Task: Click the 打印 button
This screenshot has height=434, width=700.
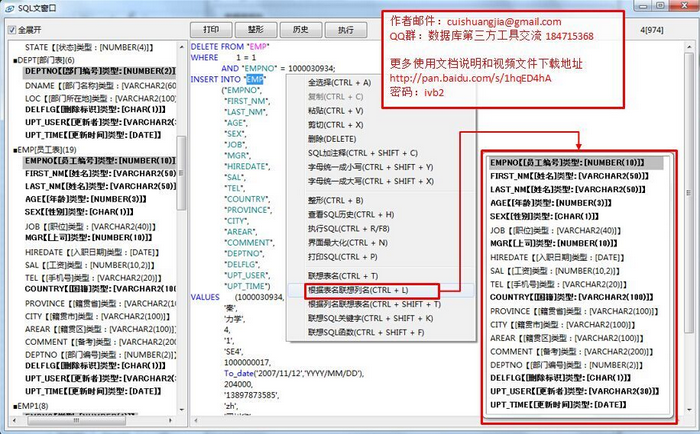Action: 211,30
